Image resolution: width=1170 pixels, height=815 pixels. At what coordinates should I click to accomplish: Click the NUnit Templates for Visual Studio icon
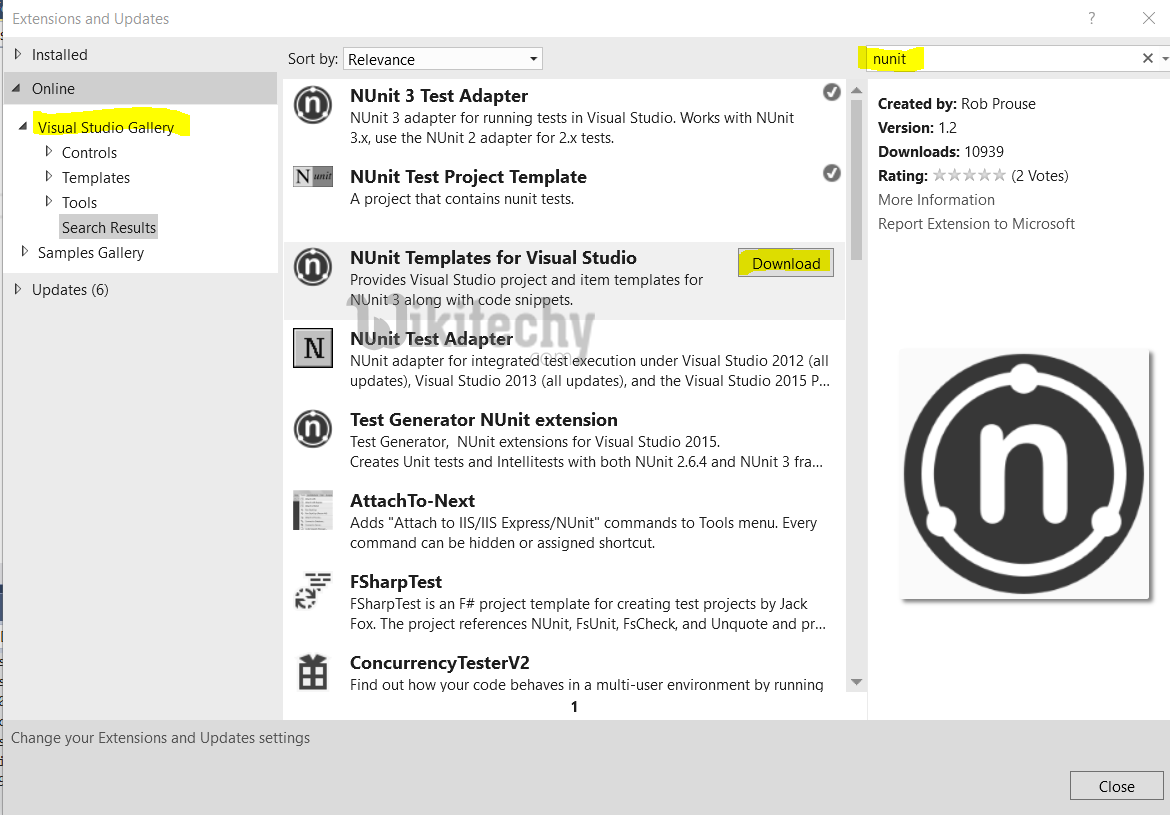[x=313, y=266]
